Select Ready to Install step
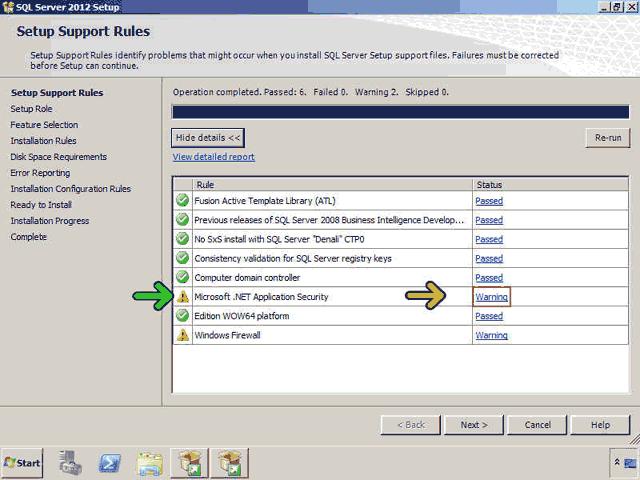The height and width of the screenshot is (480, 640). (41, 204)
